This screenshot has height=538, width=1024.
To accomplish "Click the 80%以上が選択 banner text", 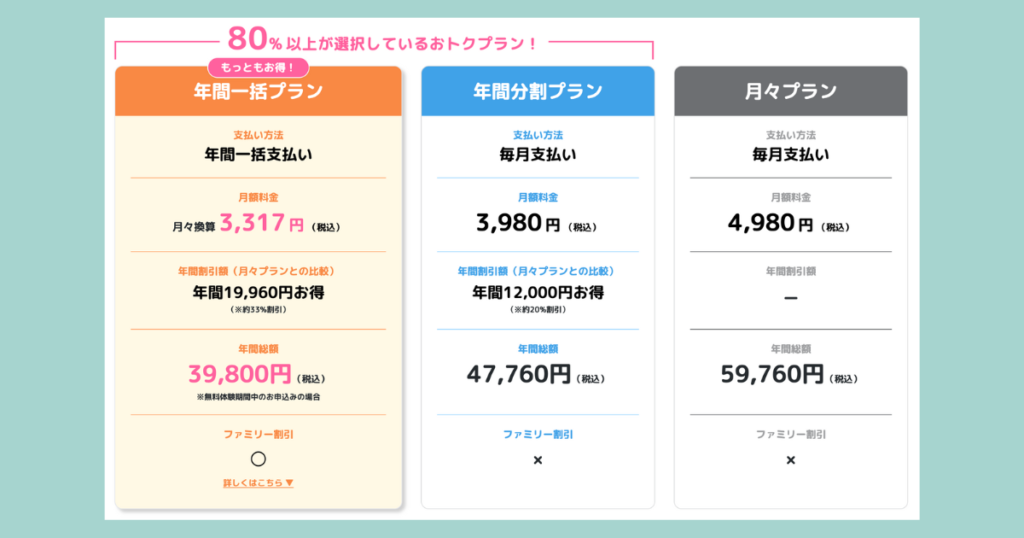I will (383, 42).
